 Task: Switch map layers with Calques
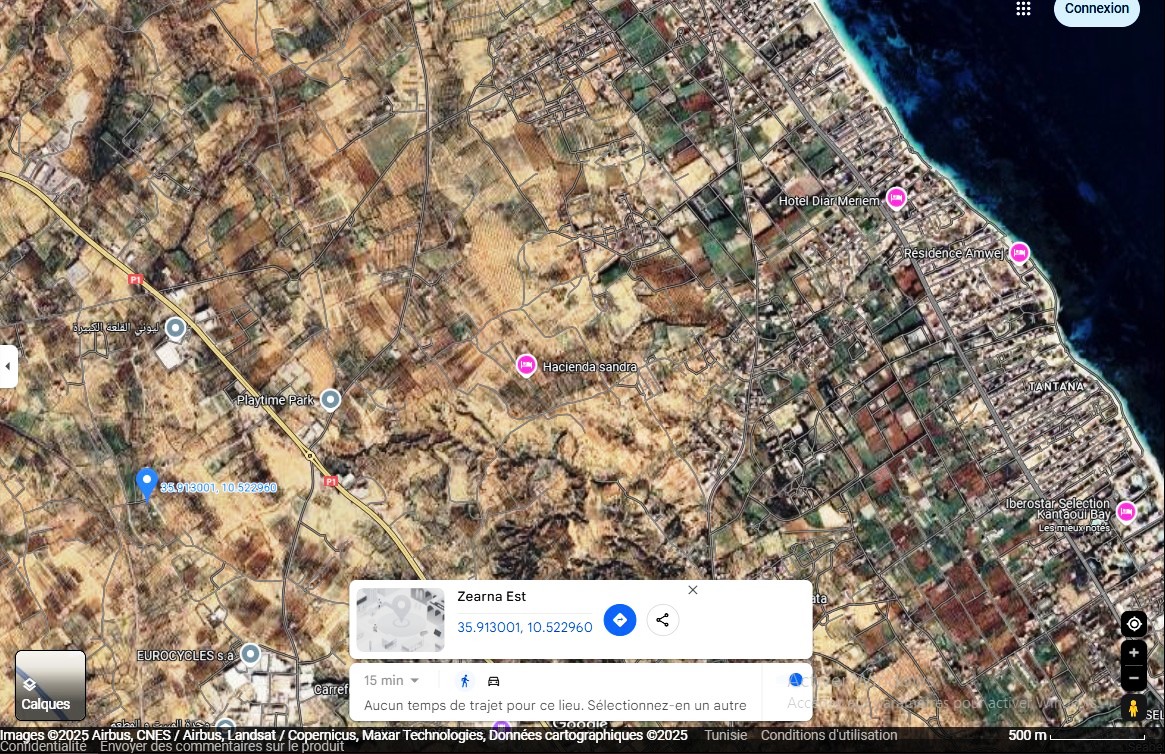click(x=50, y=685)
